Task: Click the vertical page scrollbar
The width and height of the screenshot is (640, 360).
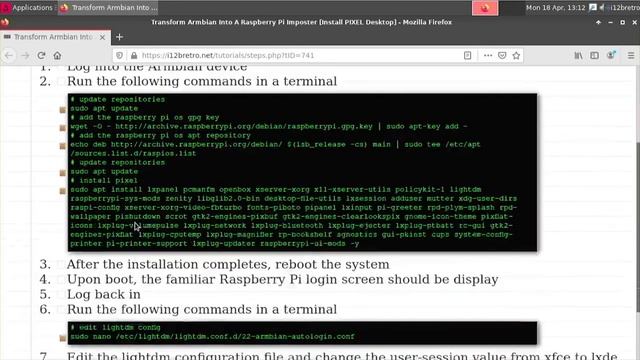Action: pos(637,227)
